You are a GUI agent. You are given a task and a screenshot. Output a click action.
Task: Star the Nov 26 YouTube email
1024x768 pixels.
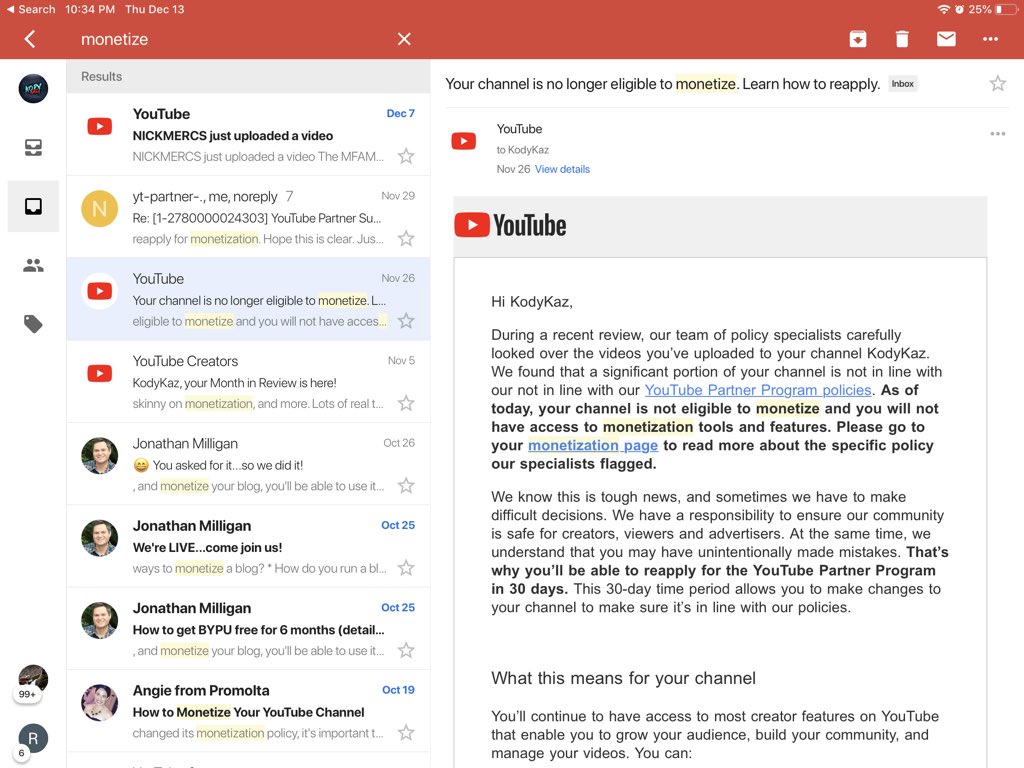406,321
